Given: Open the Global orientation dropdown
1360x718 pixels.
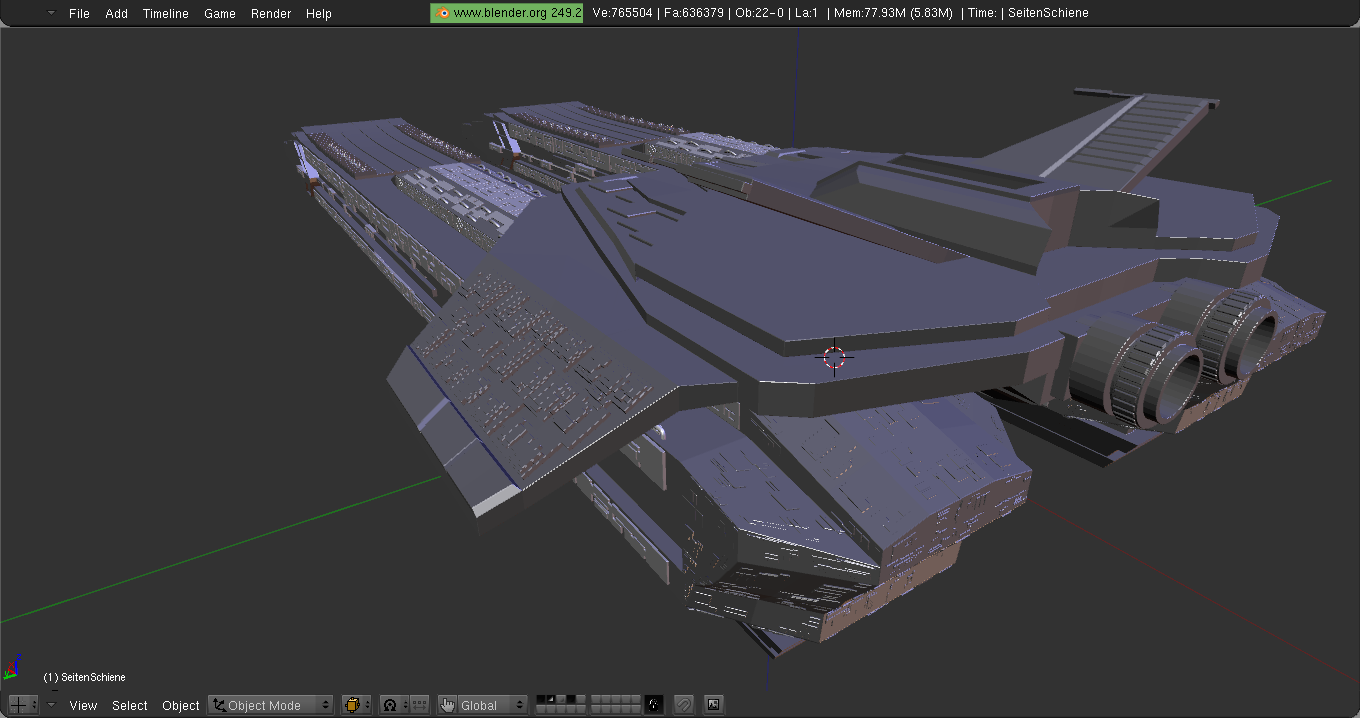Looking at the screenshot, I should (491, 705).
